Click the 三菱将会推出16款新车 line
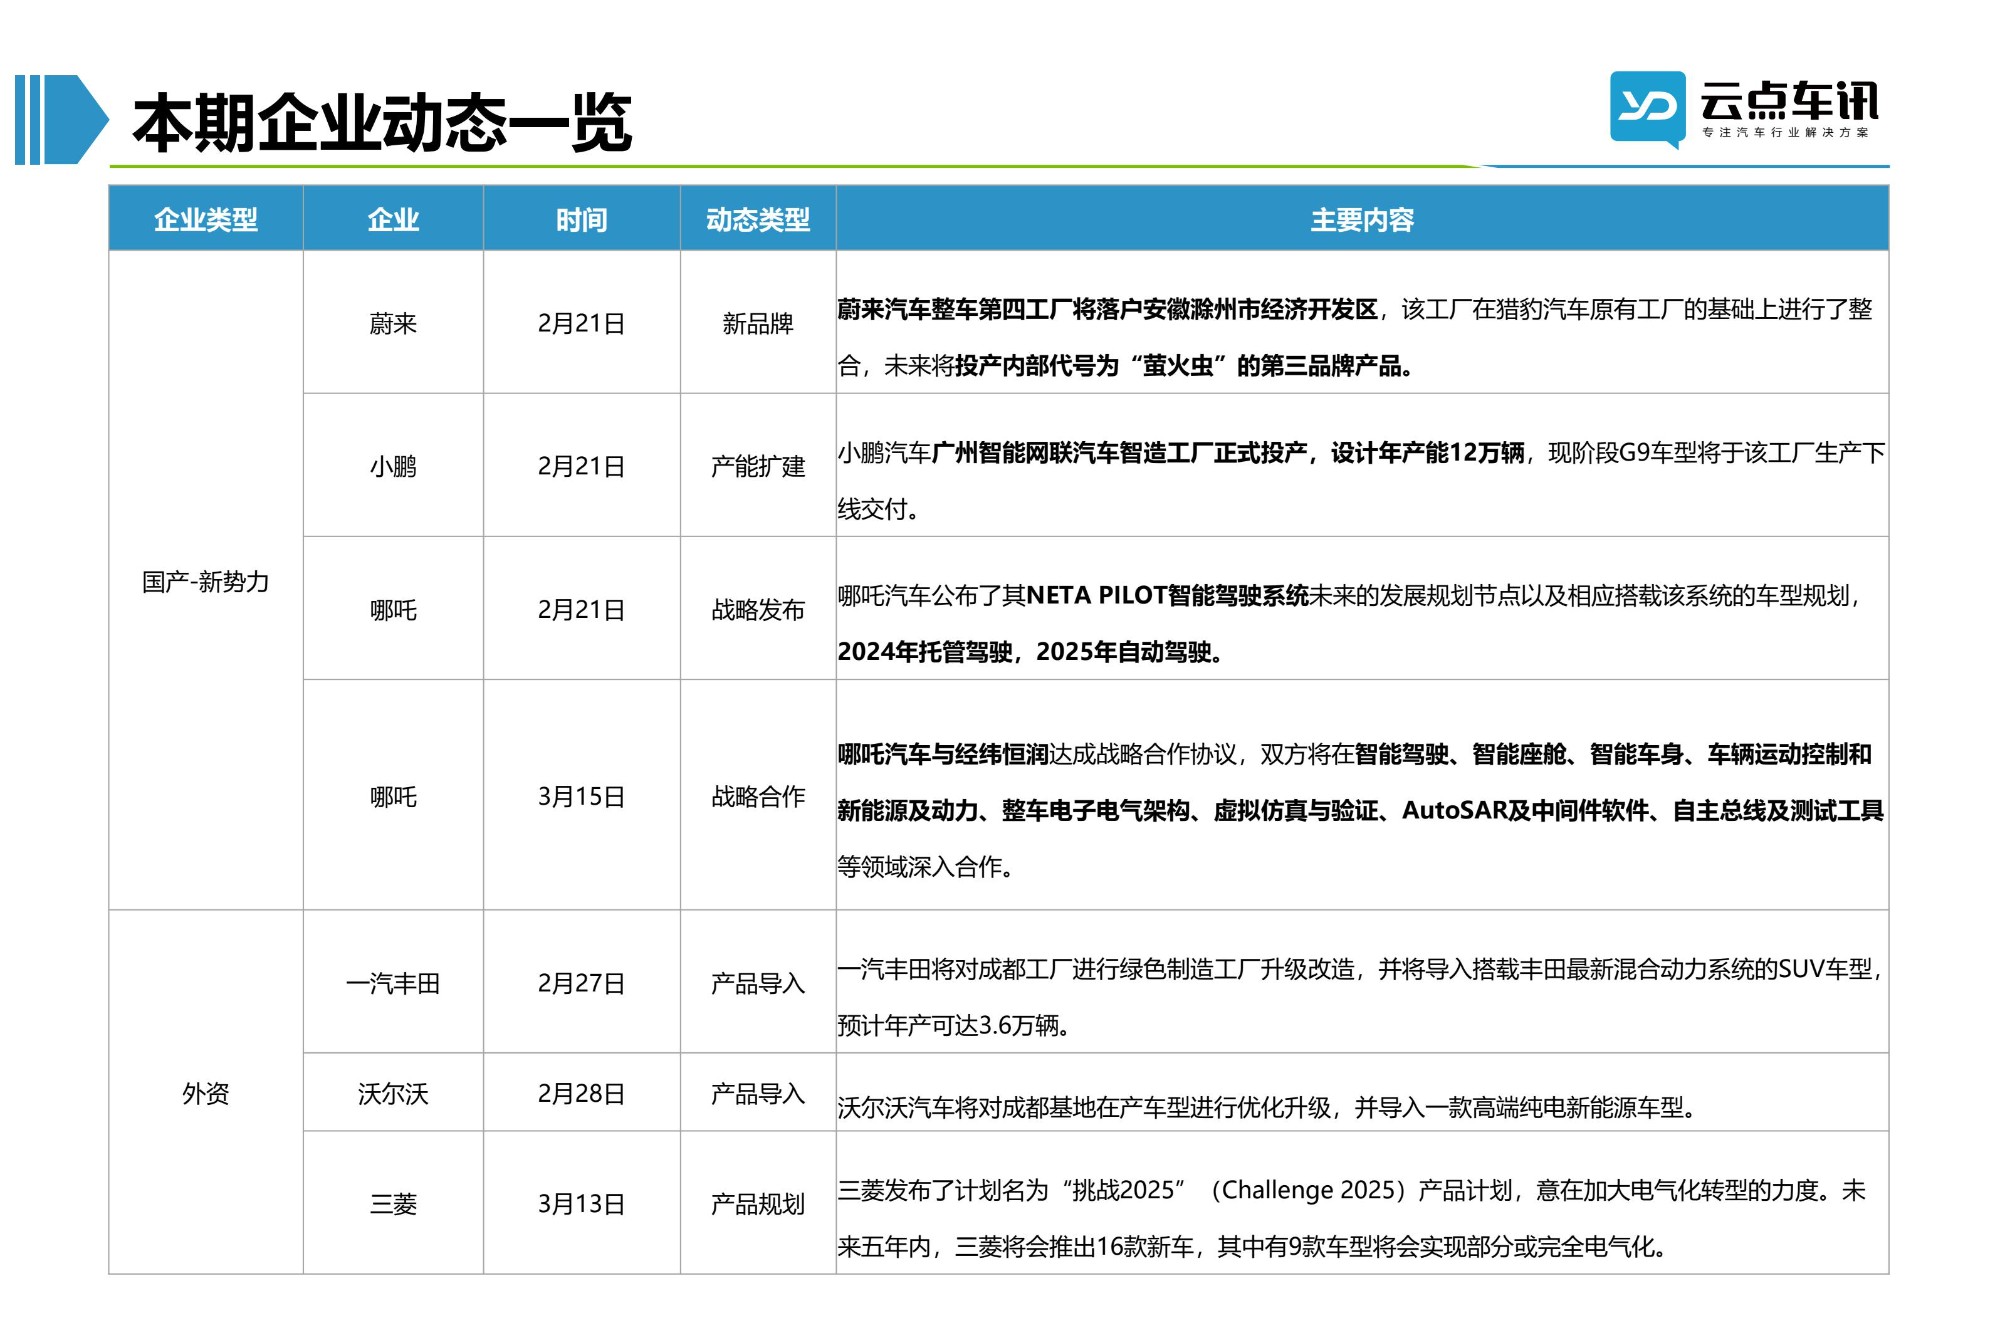This screenshot has width=2000, height=1333. (x=1254, y=1246)
